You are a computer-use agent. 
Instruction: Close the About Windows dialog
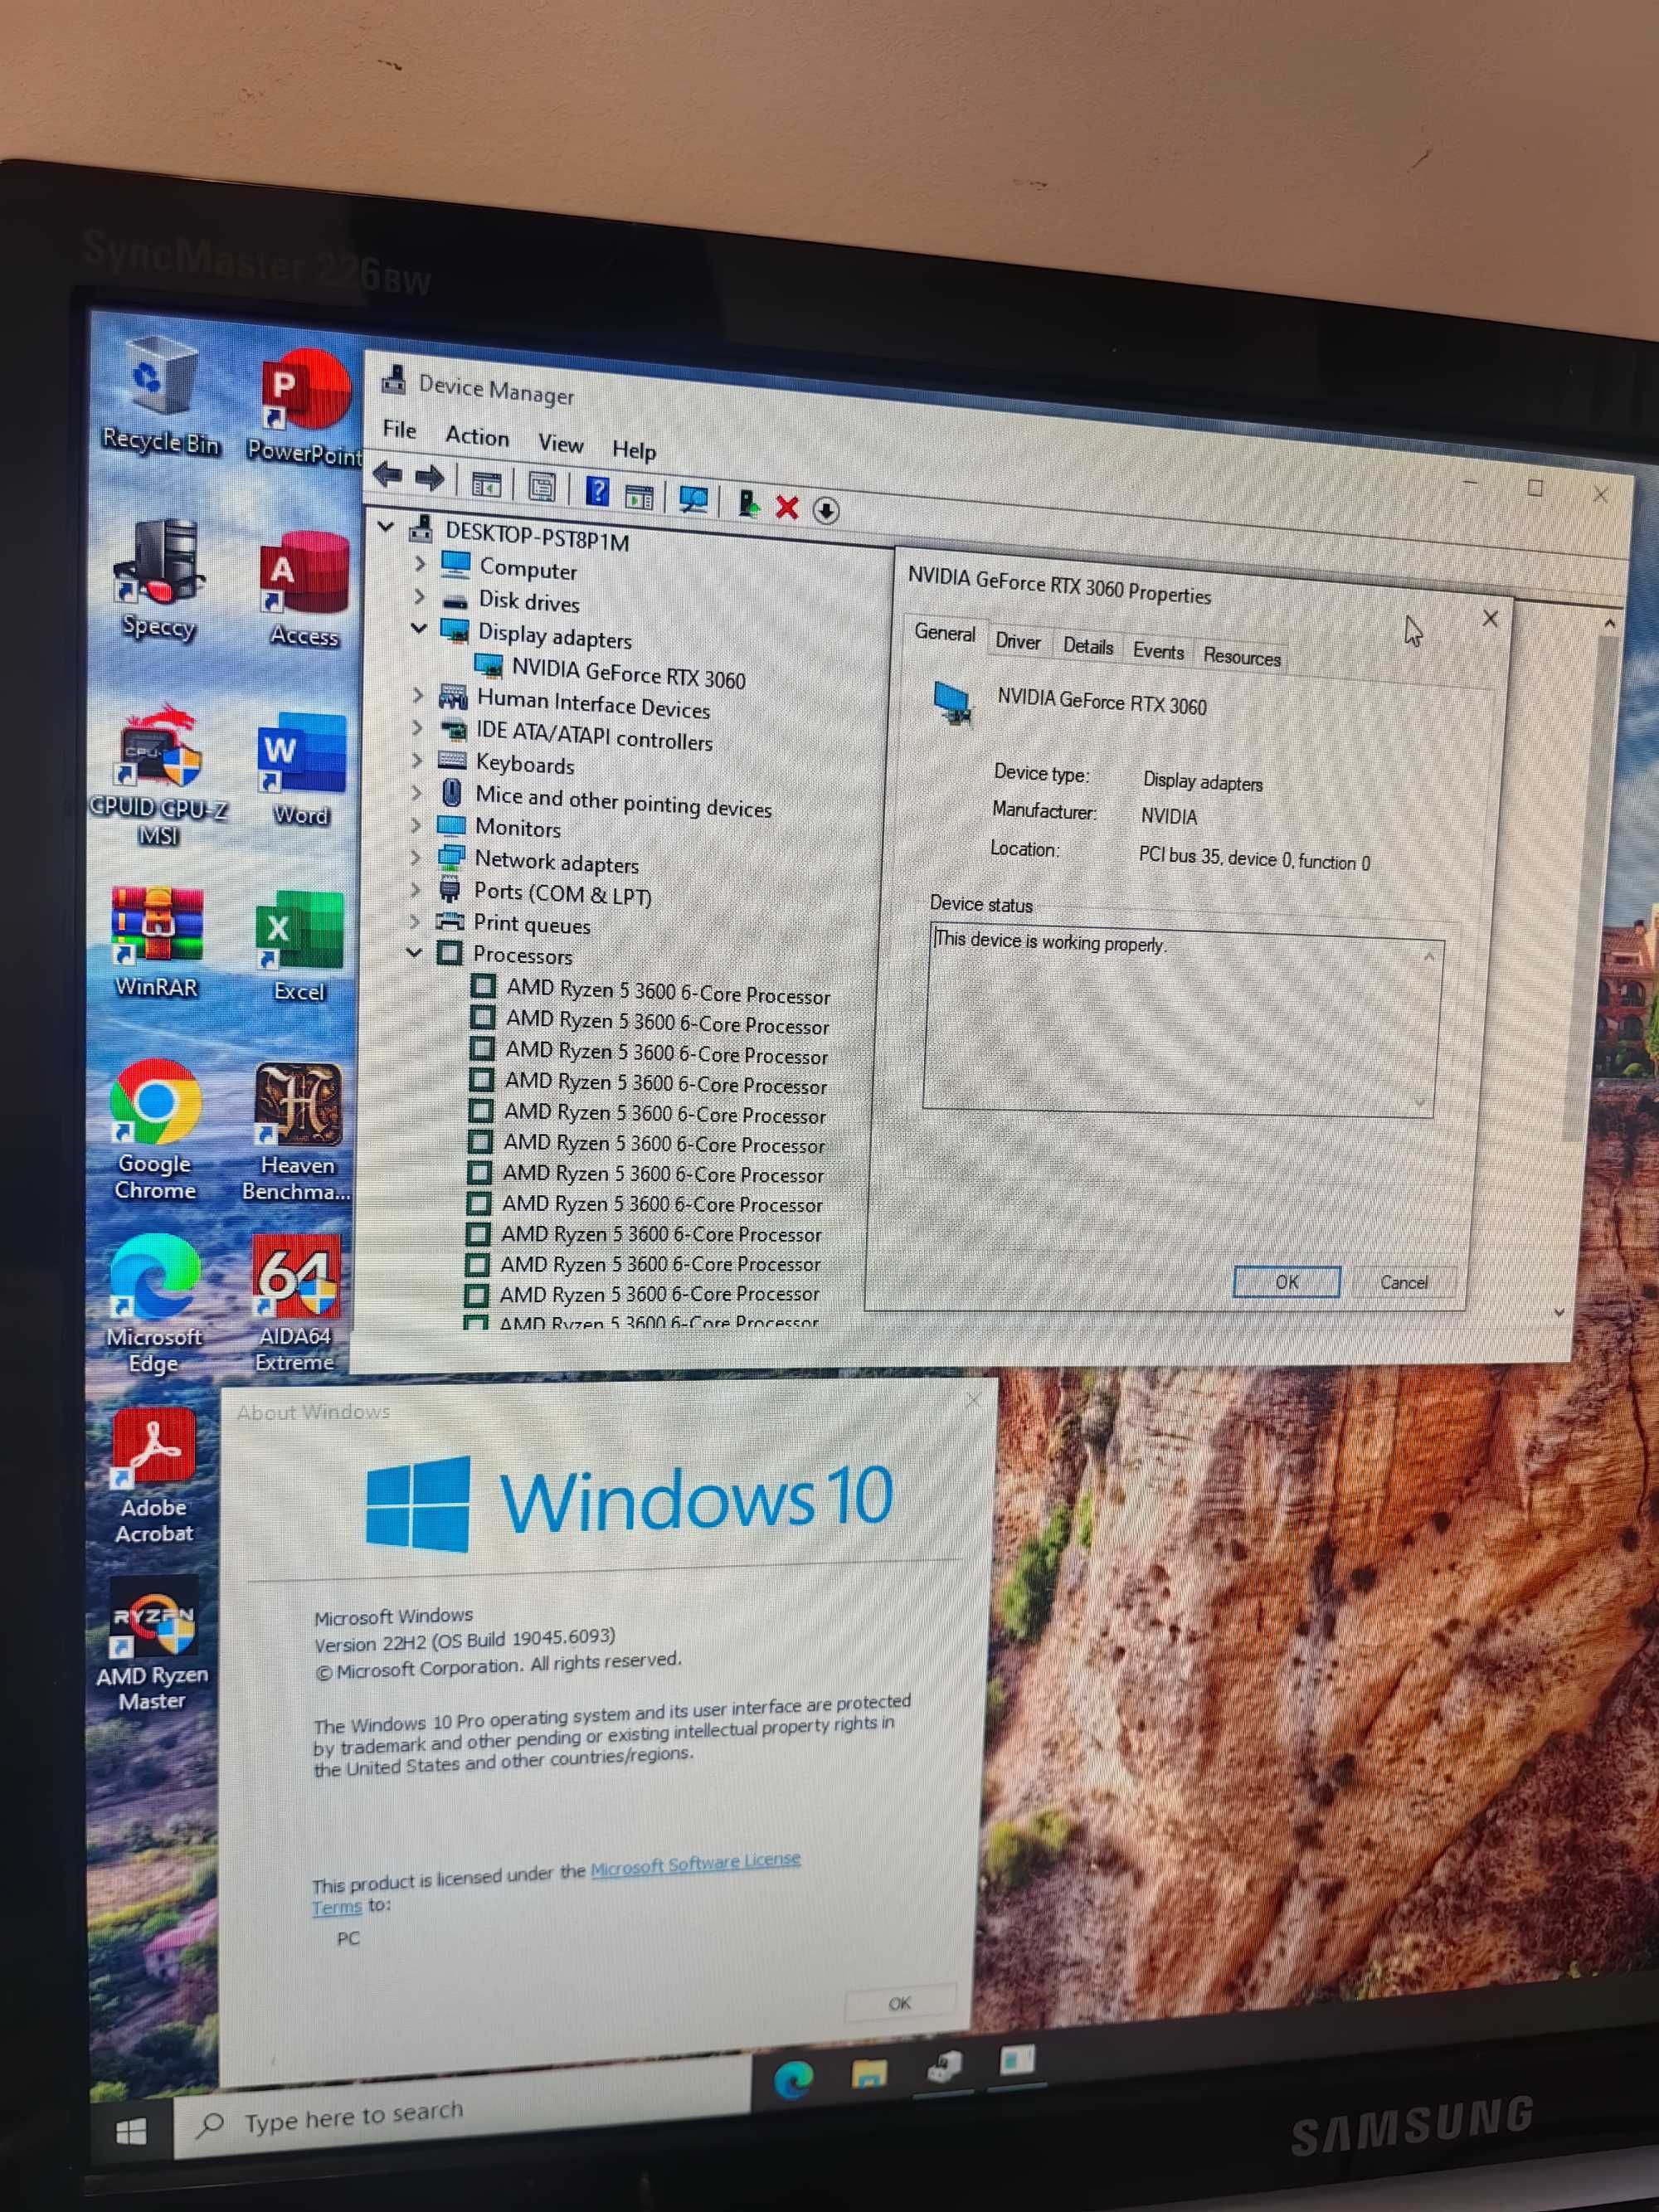coord(974,1401)
